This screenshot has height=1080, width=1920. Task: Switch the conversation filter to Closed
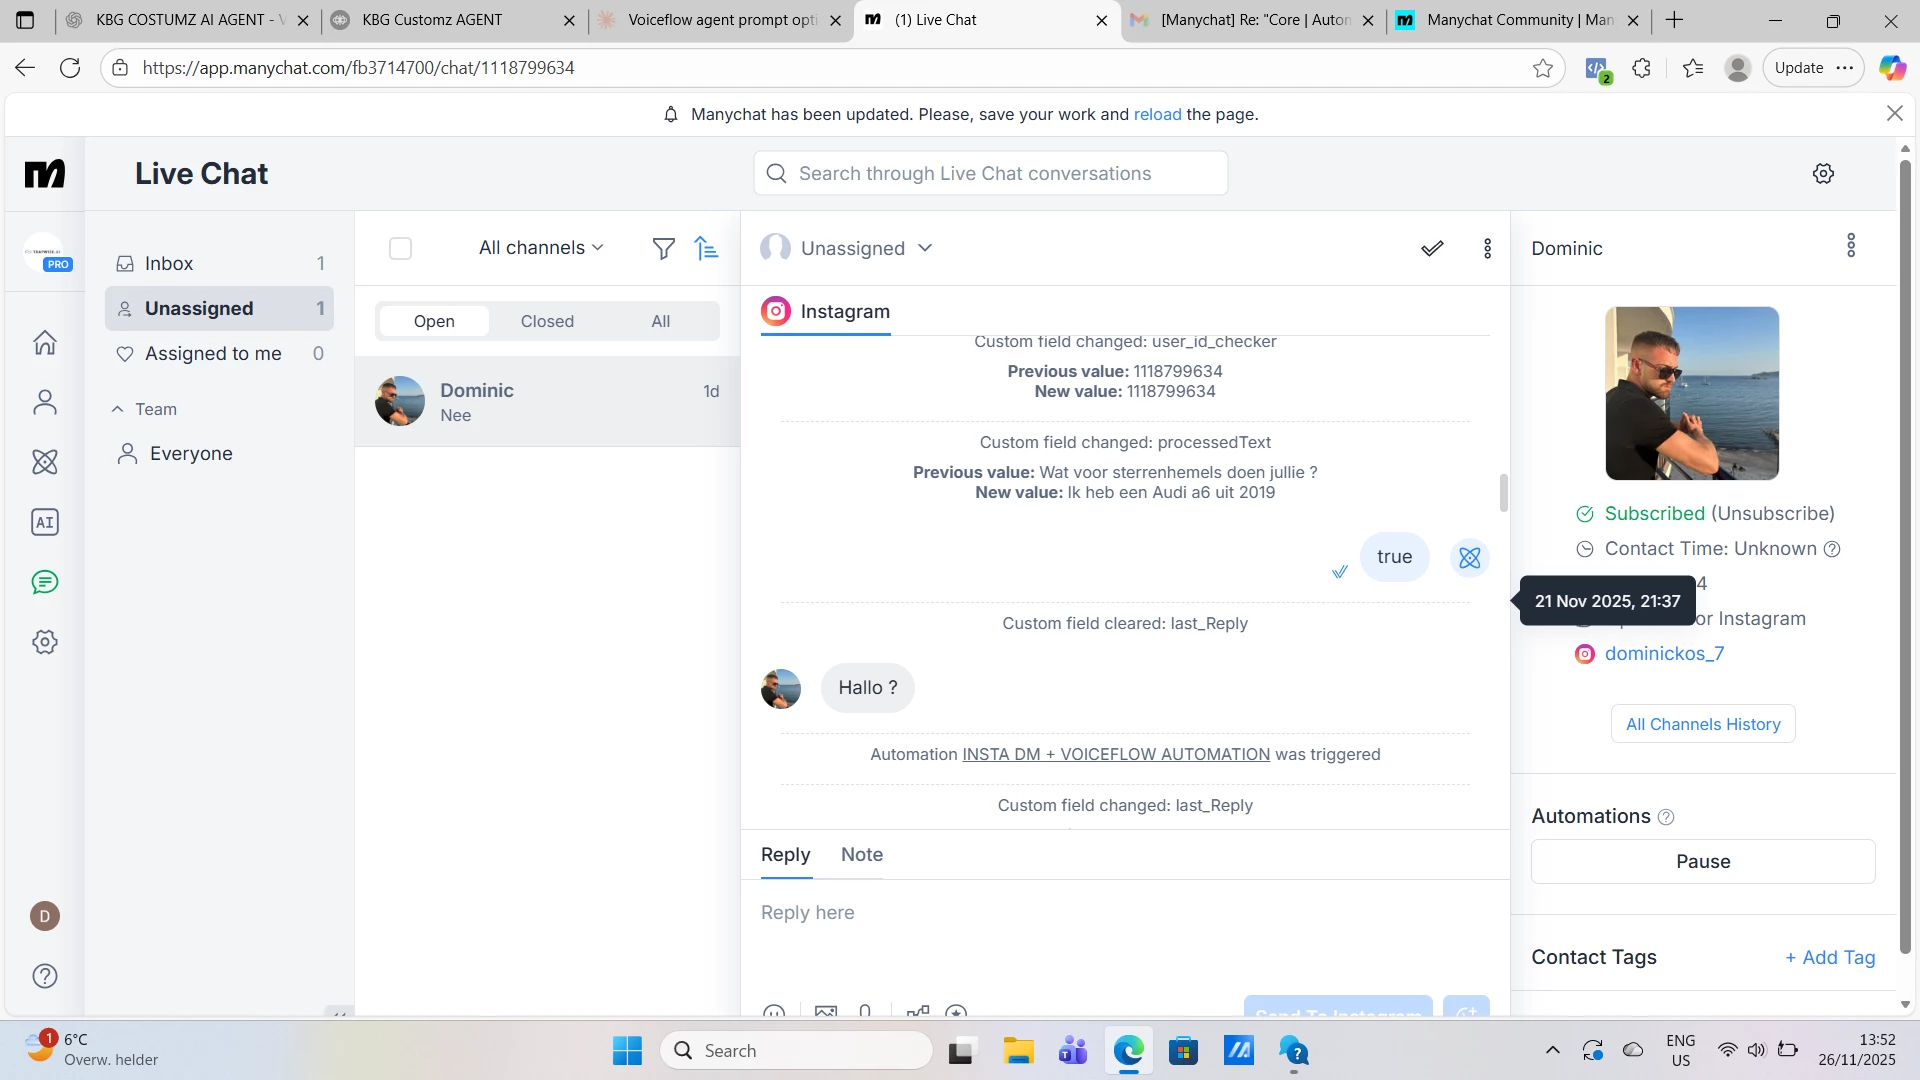547,321
